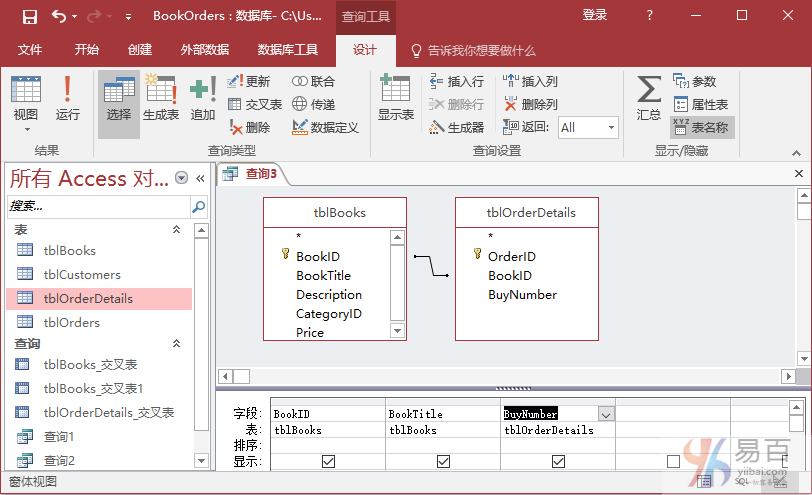The width and height of the screenshot is (812, 495).
Task: Uncheck the 显示 checkbox under BookID column
Action: [x=328, y=461]
